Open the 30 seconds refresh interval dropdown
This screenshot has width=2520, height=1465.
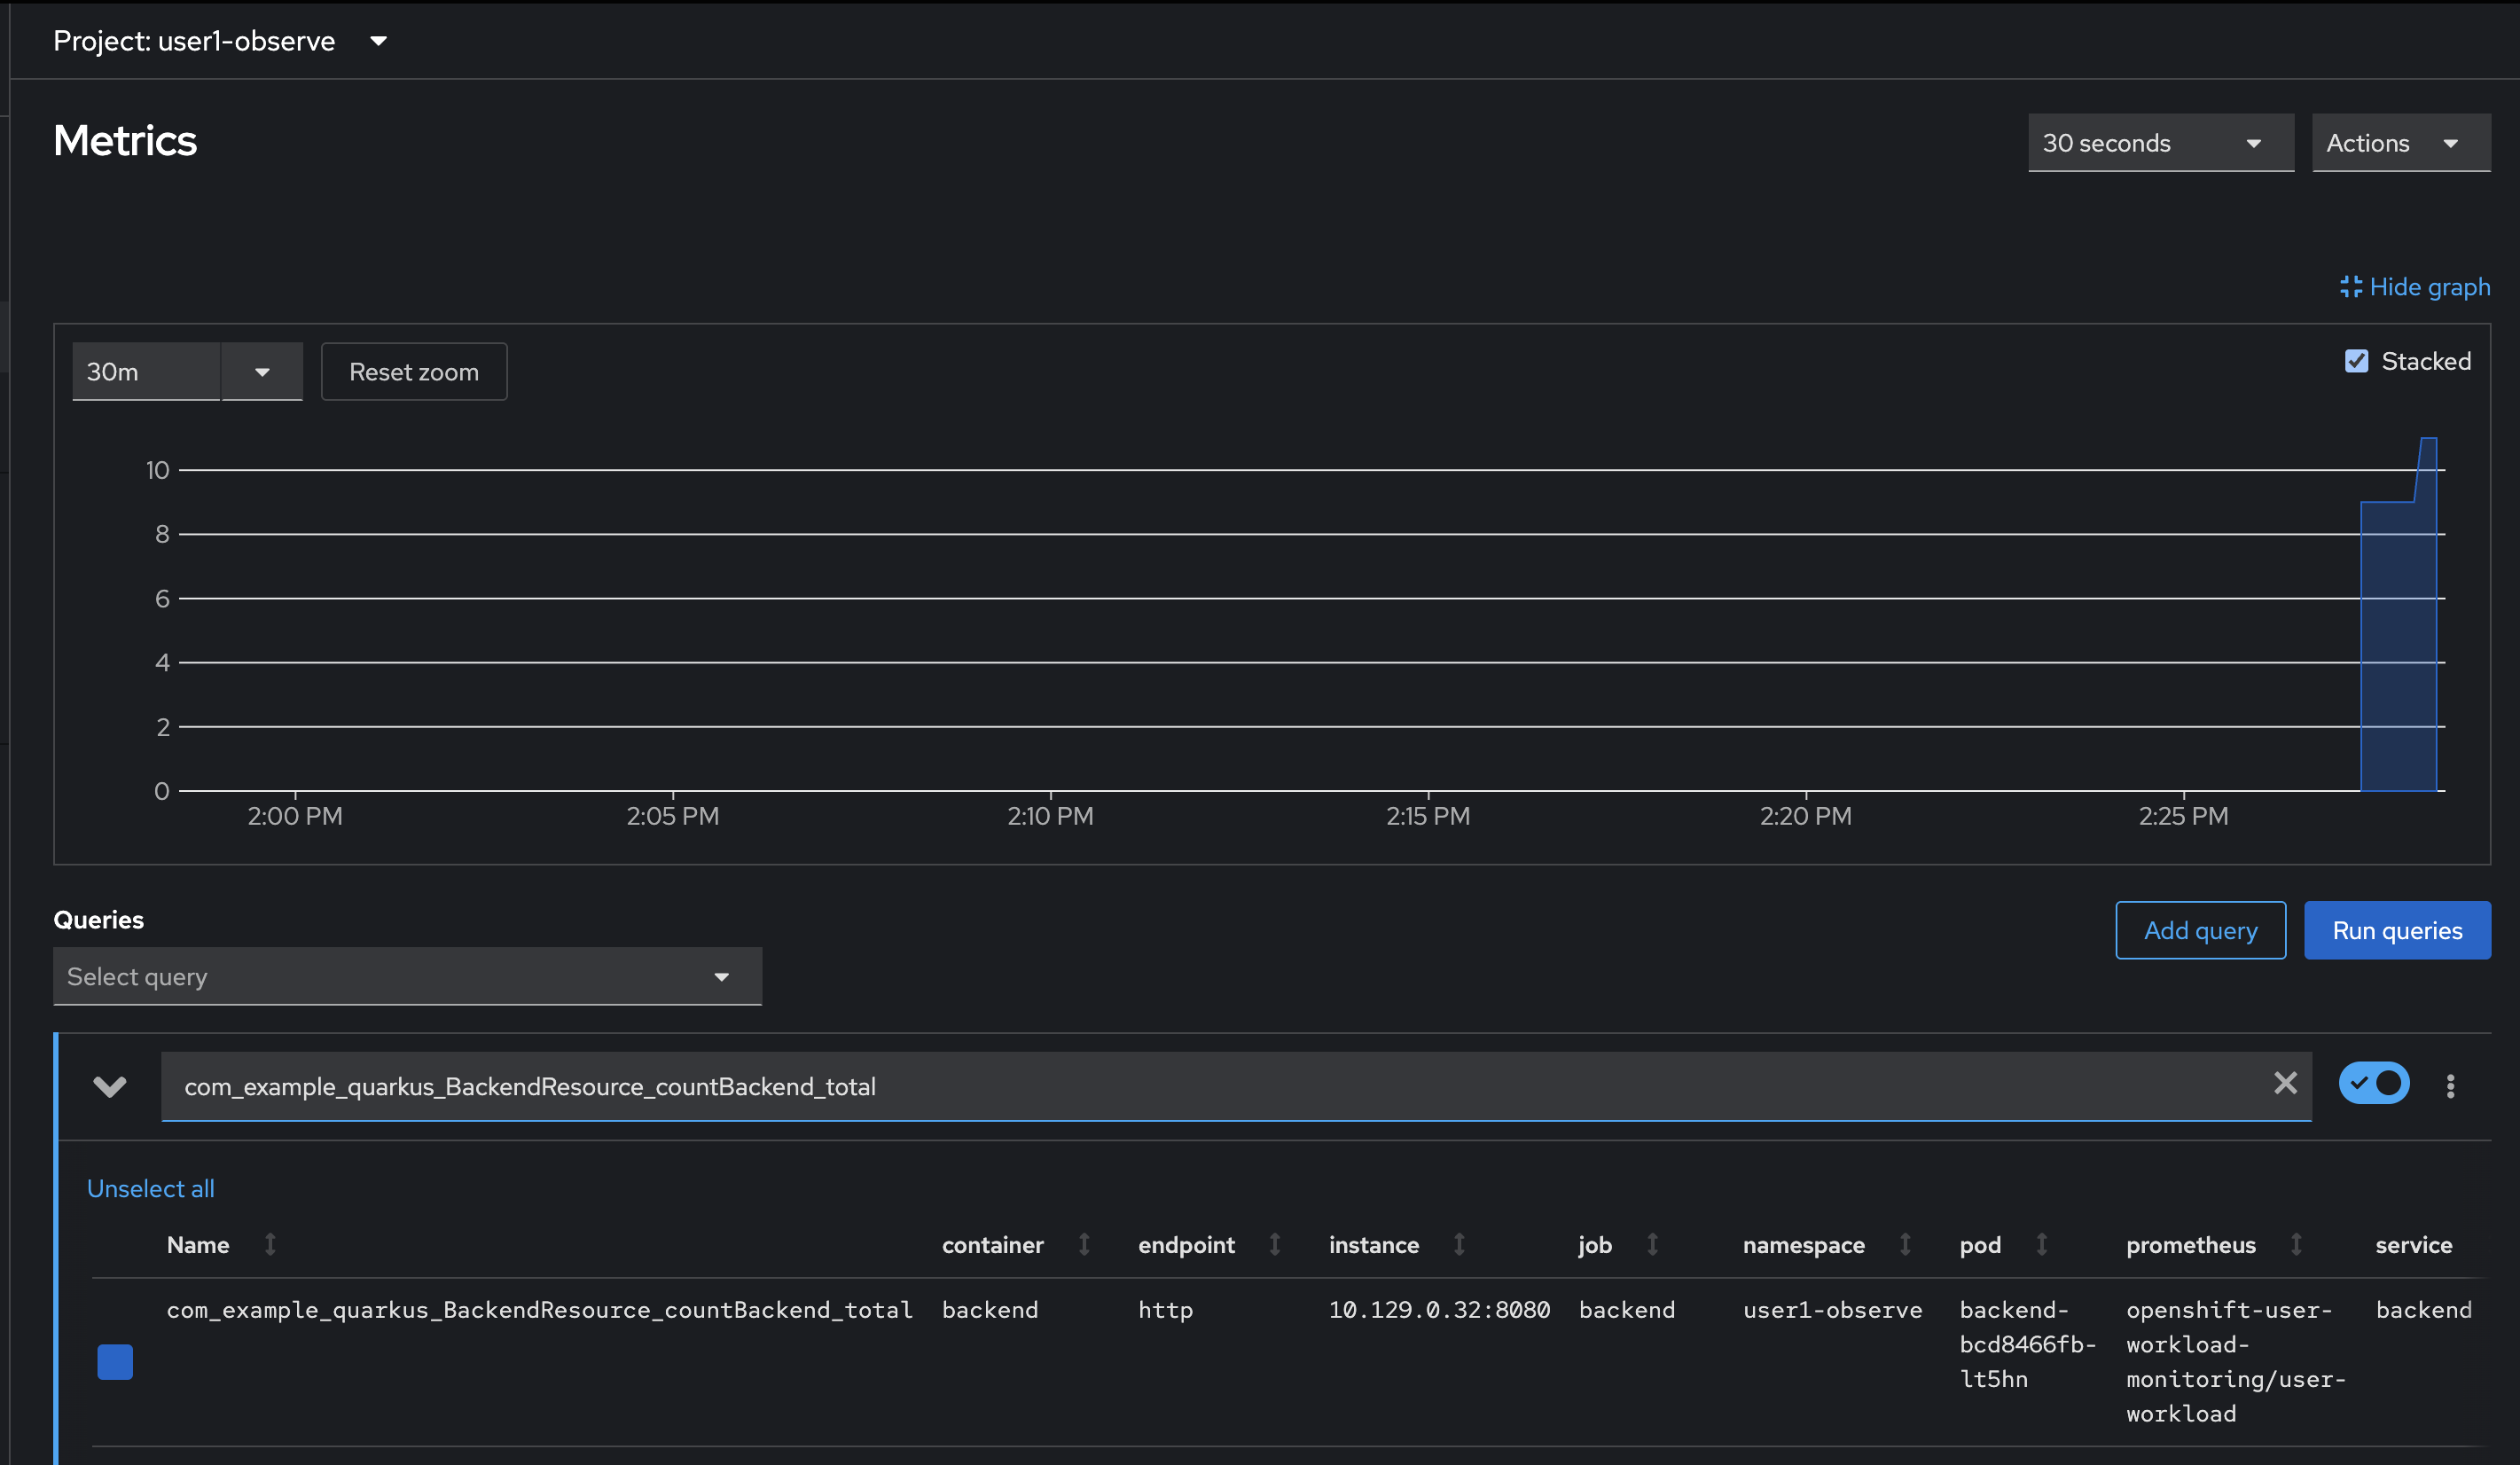click(x=2160, y=143)
